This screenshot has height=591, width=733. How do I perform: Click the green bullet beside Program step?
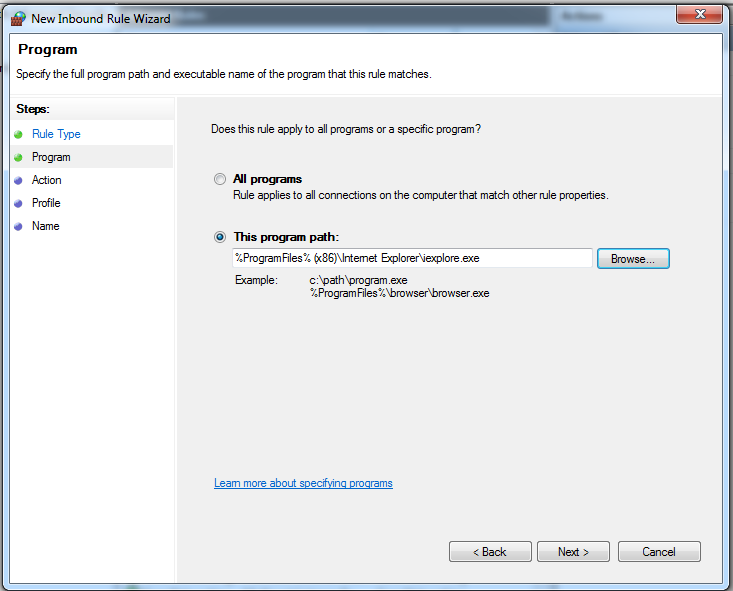18,158
